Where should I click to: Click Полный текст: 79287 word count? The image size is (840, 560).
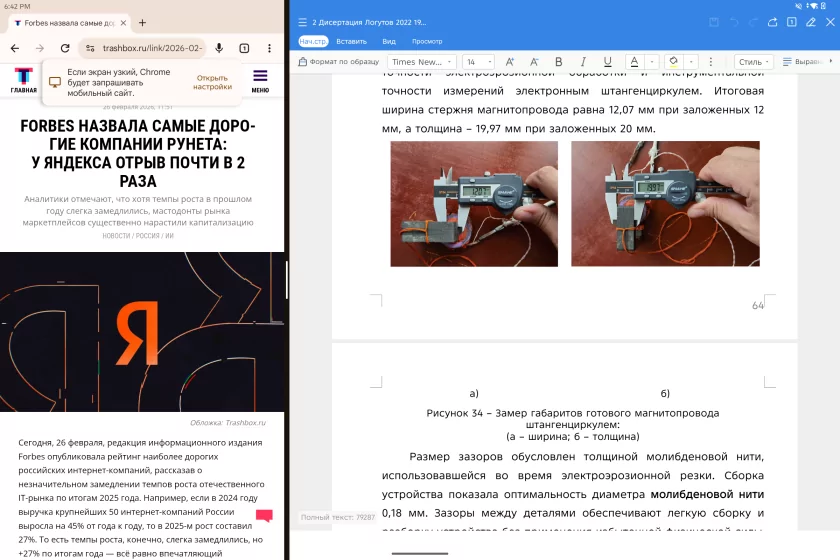[338, 517]
